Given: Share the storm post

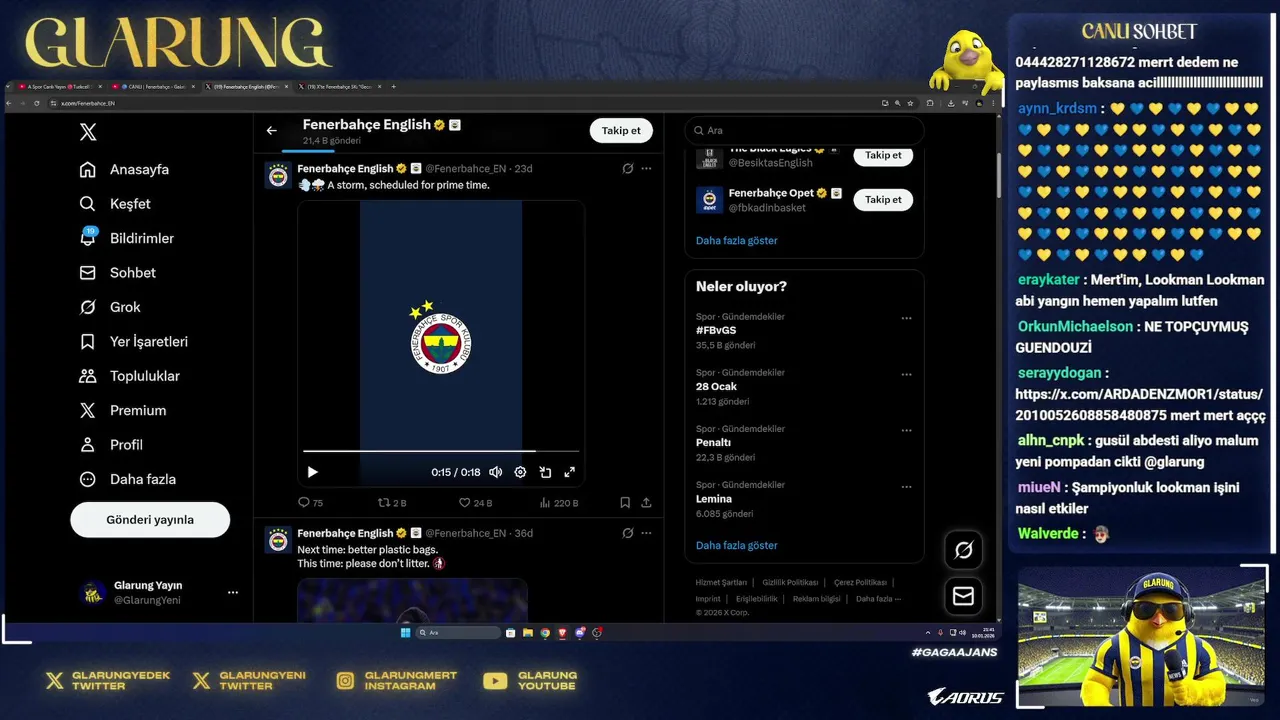Looking at the screenshot, I should (x=646, y=502).
